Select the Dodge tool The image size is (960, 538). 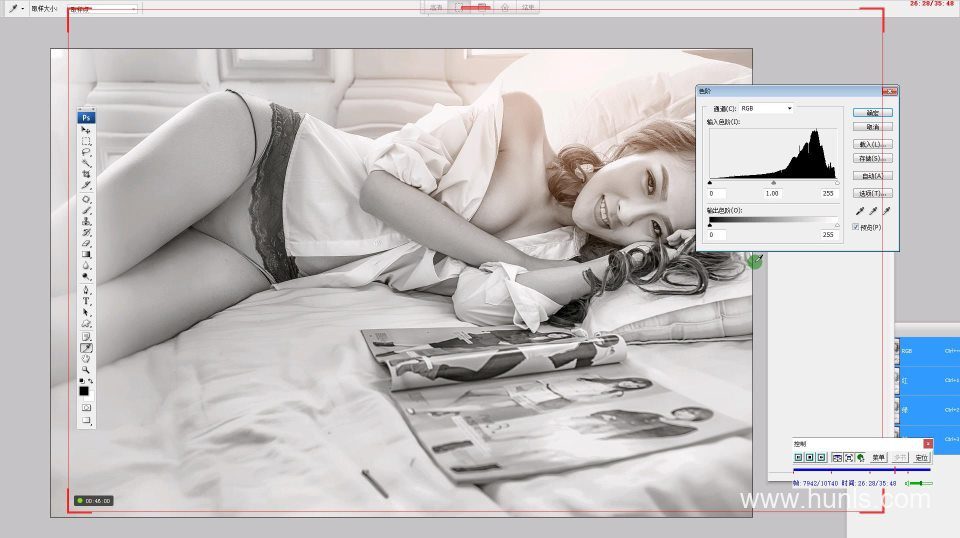[x=86, y=277]
